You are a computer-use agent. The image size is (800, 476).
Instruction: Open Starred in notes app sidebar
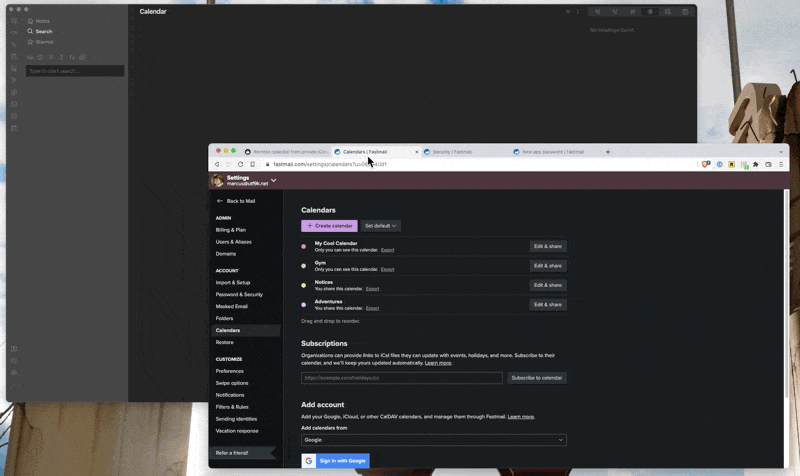pyautogui.click(x=40, y=42)
